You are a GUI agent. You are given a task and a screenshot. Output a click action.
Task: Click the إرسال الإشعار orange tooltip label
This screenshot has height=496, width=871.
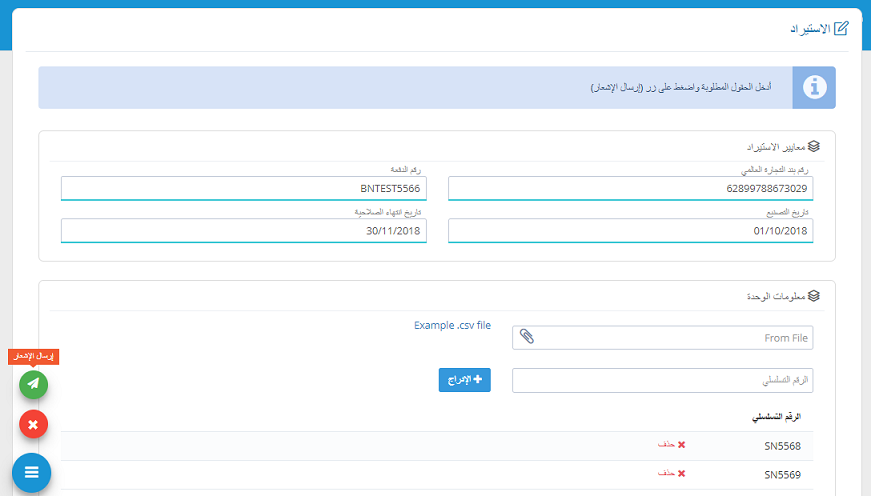pyautogui.click(x=34, y=357)
